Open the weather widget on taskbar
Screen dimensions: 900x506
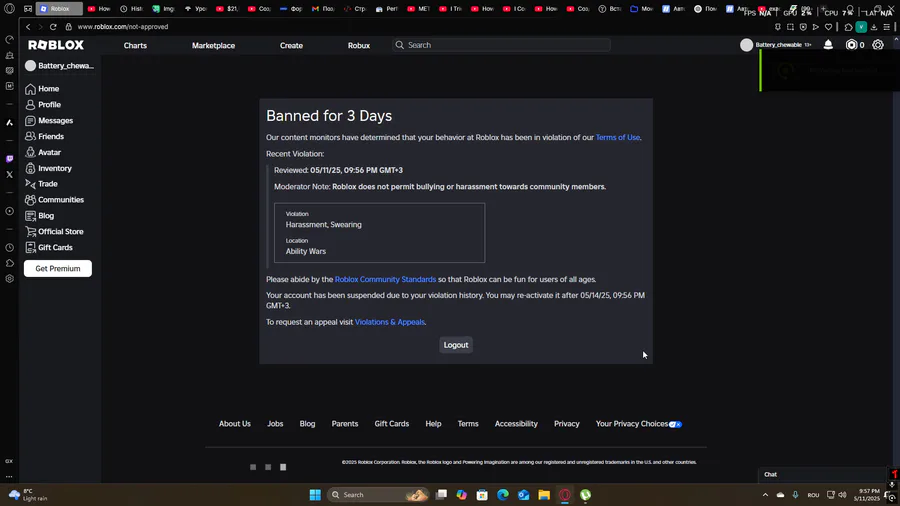[x=28, y=495]
